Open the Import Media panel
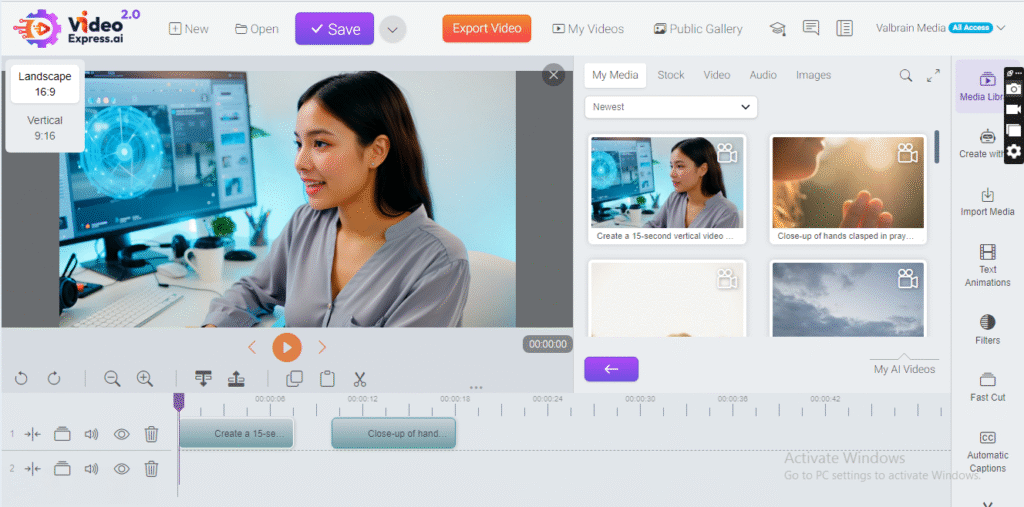The image size is (1024, 507). coord(987,203)
